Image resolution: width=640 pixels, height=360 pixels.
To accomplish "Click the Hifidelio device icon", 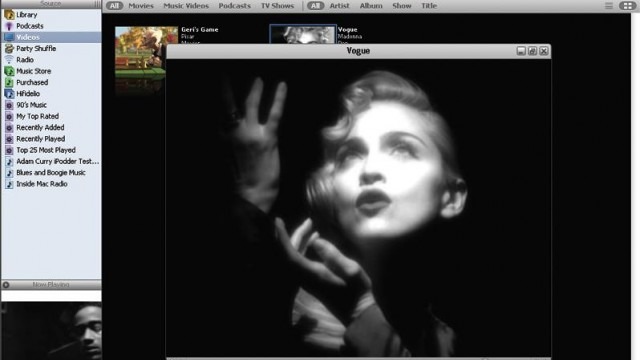I will pos(9,94).
